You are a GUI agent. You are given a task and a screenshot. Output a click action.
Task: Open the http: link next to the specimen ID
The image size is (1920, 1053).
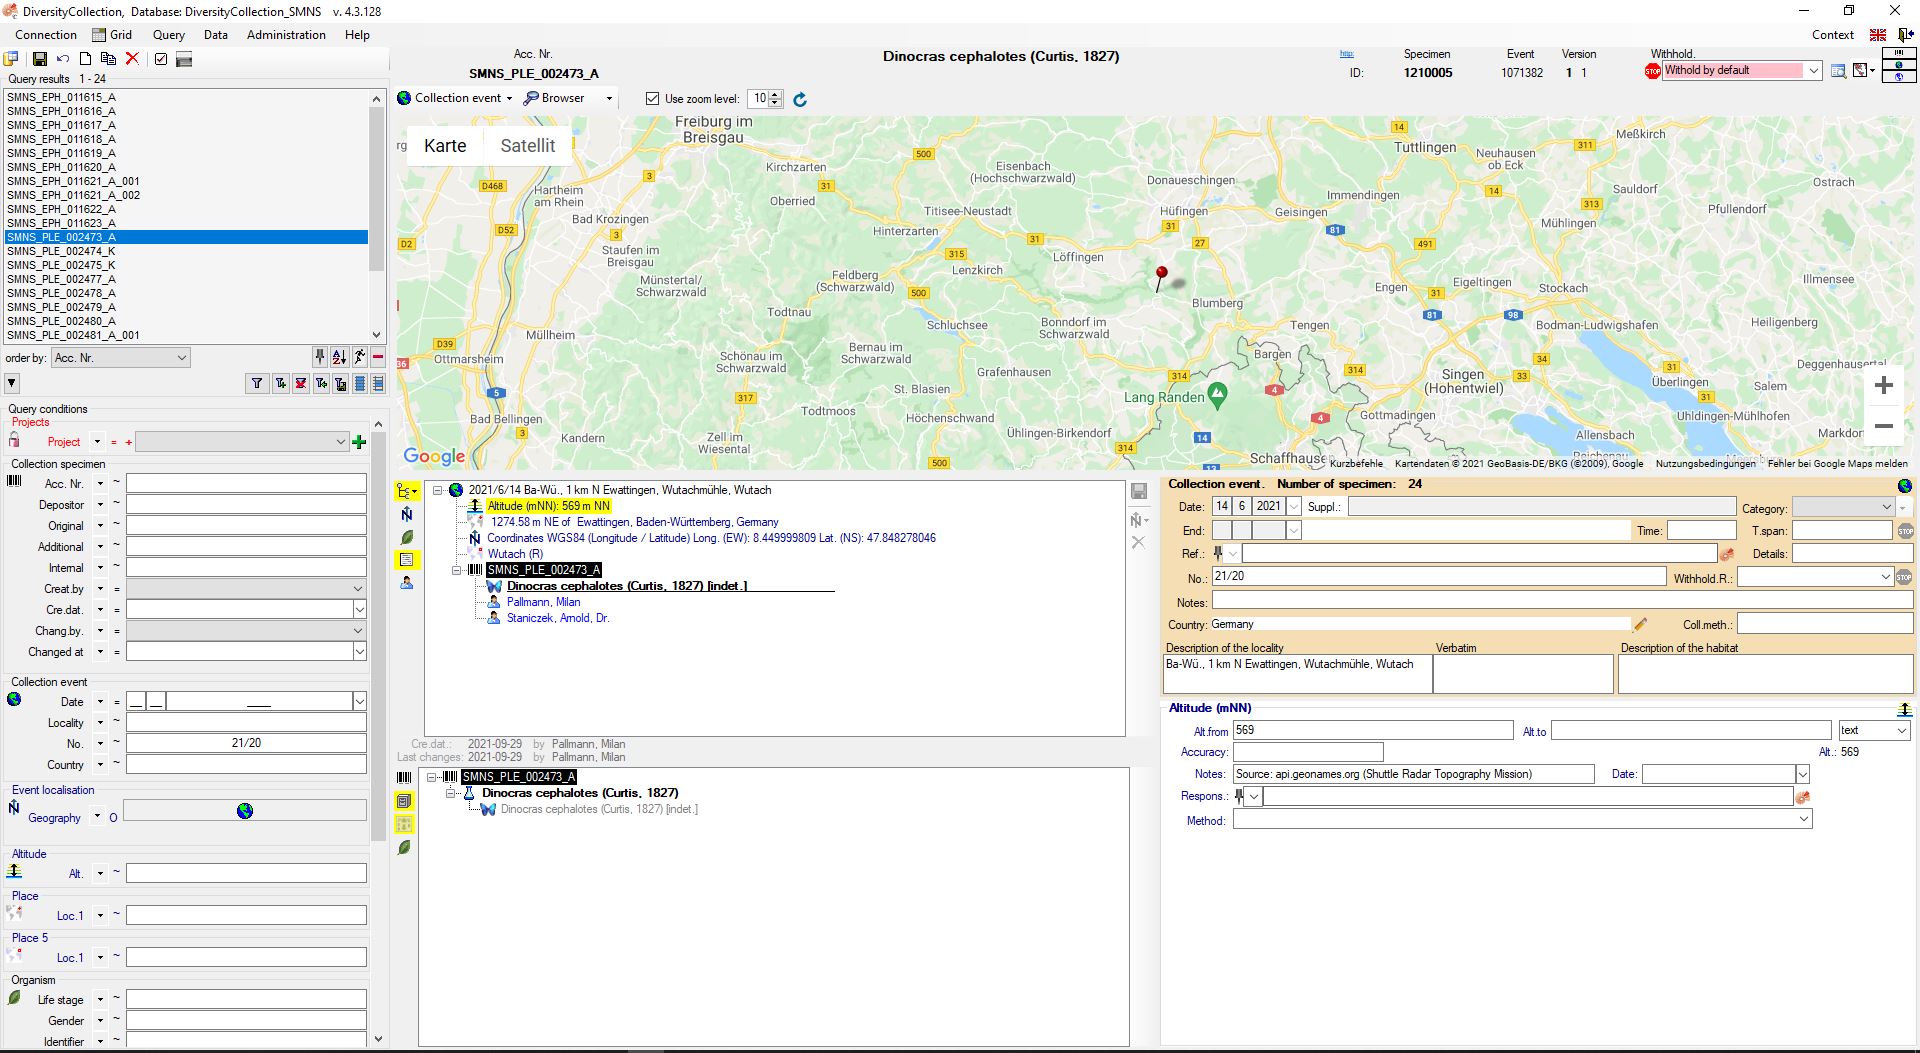(1346, 54)
